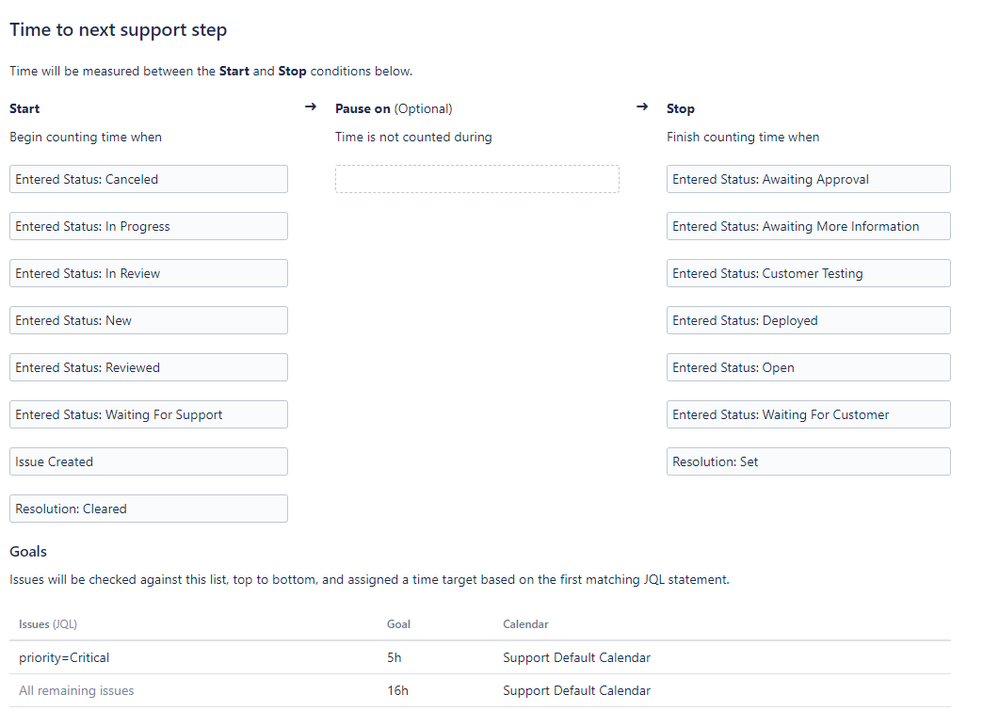Select Entered Status: Awaiting Approval stop condition
This screenshot has width=999, height=728.
tap(808, 180)
